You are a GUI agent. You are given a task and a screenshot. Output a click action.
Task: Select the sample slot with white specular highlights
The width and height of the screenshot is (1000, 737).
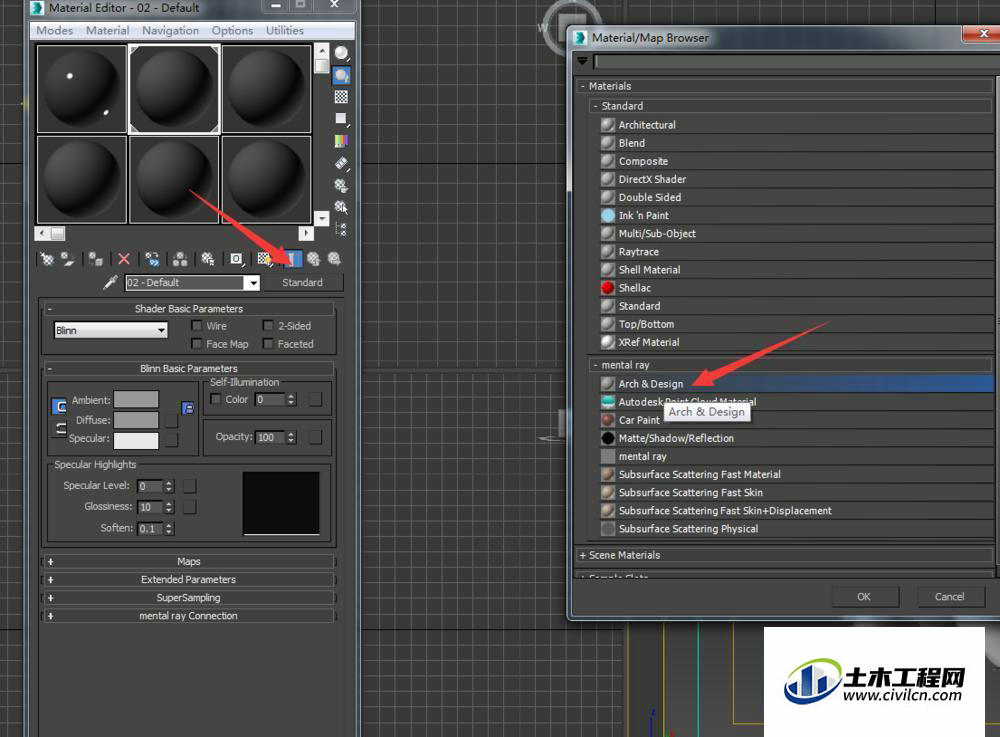pos(82,89)
